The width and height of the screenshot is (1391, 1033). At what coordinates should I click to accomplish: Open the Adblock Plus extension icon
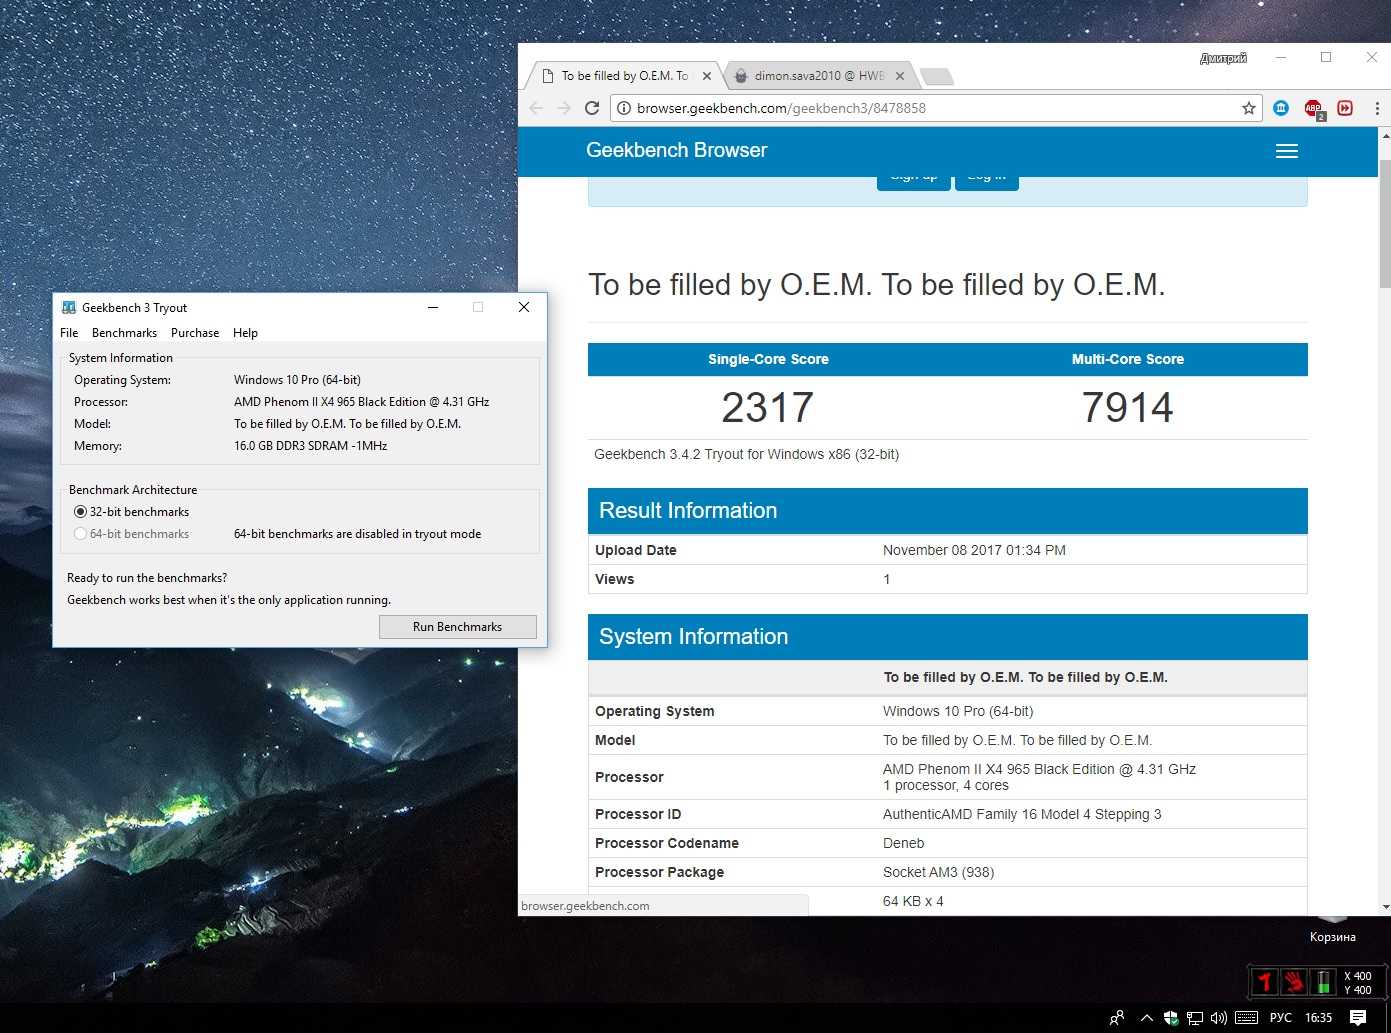tap(1314, 109)
